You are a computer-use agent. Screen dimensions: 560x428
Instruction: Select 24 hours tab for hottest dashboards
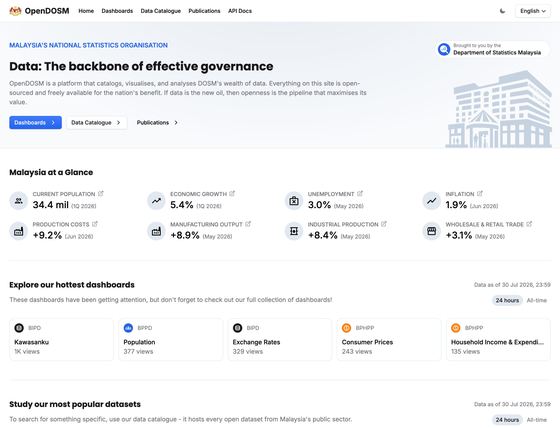(x=507, y=300)
